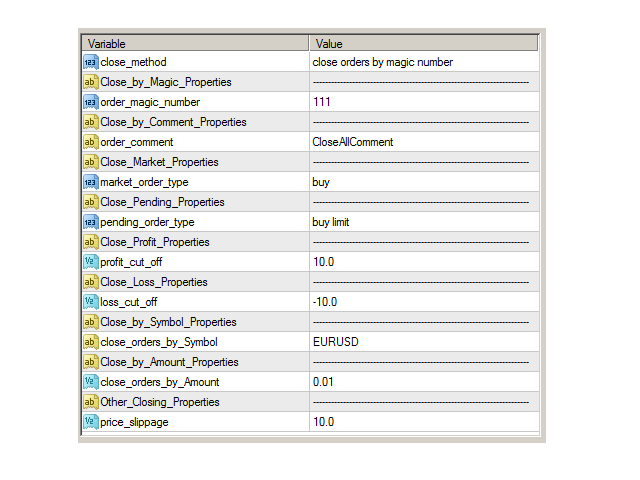Select the profit_cut_off variable name
The image size is (640, 480).
[x=131, y=262]
